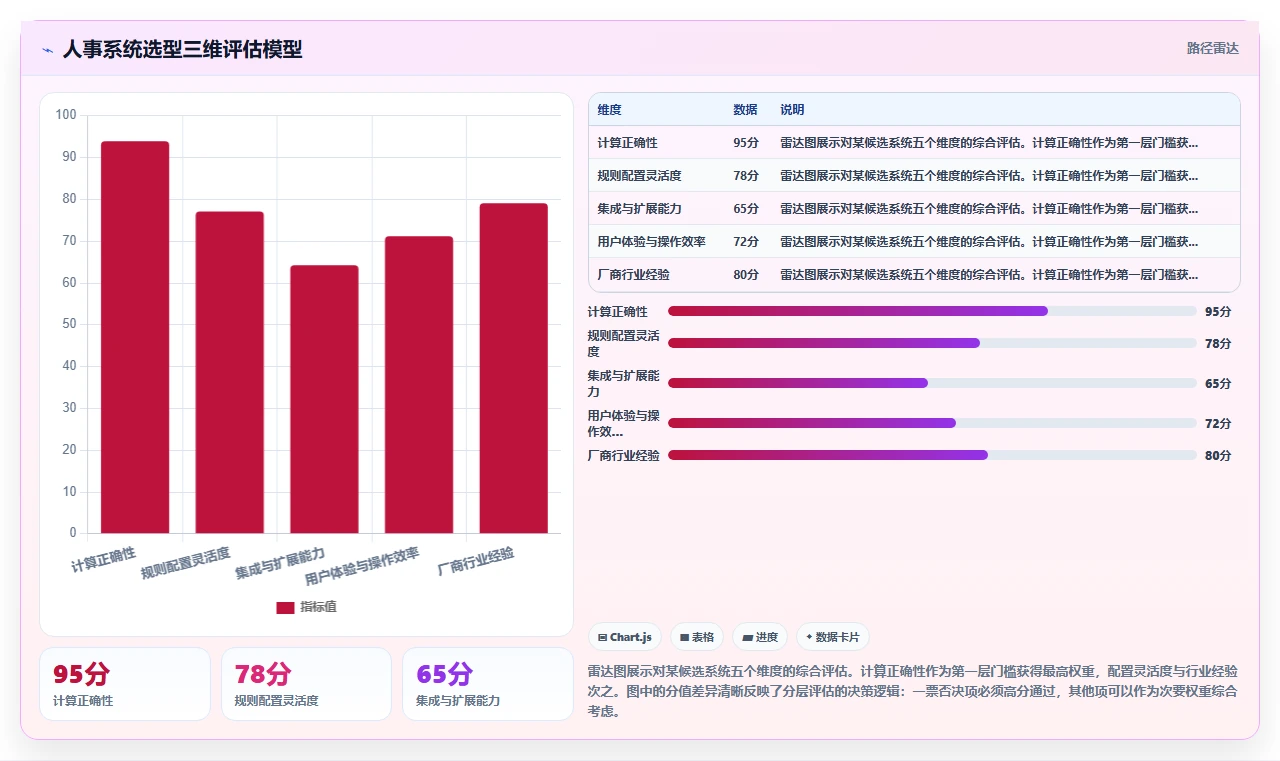Open the 65分 集成与扩展能力 data card
This screenshot has height=761, width=1280.
click(488, 684)
